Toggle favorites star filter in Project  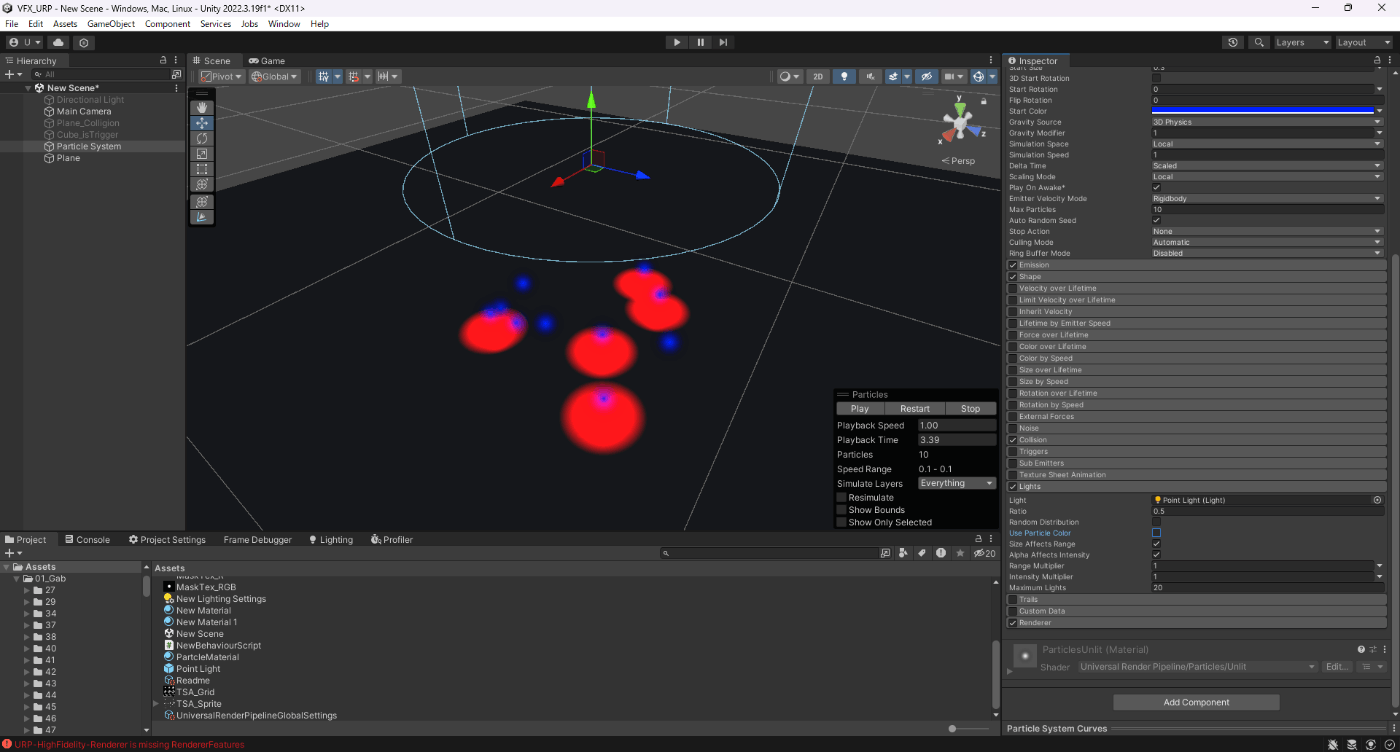point(961,553)
